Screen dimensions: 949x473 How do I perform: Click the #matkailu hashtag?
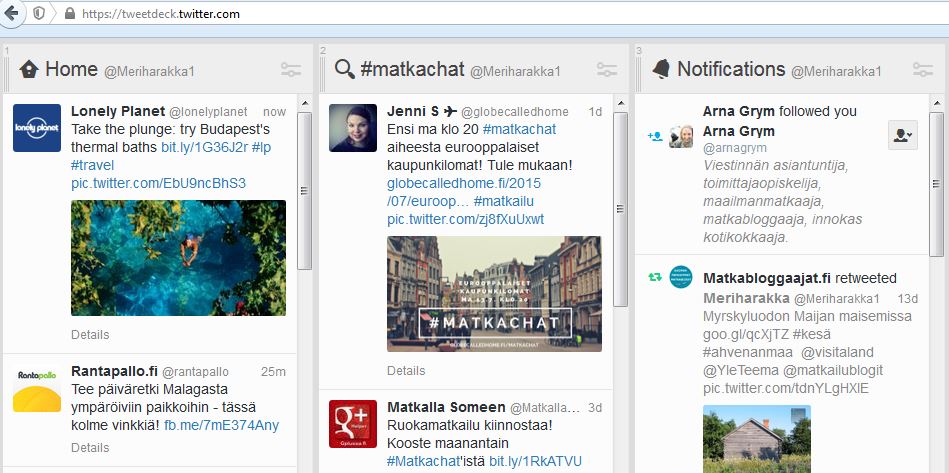(504, 201)
